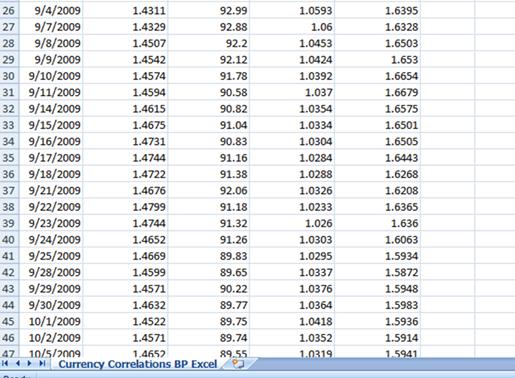Click the cell with value 92.06
This screenshot has height=378, width=515.
(x=209, y=190)
